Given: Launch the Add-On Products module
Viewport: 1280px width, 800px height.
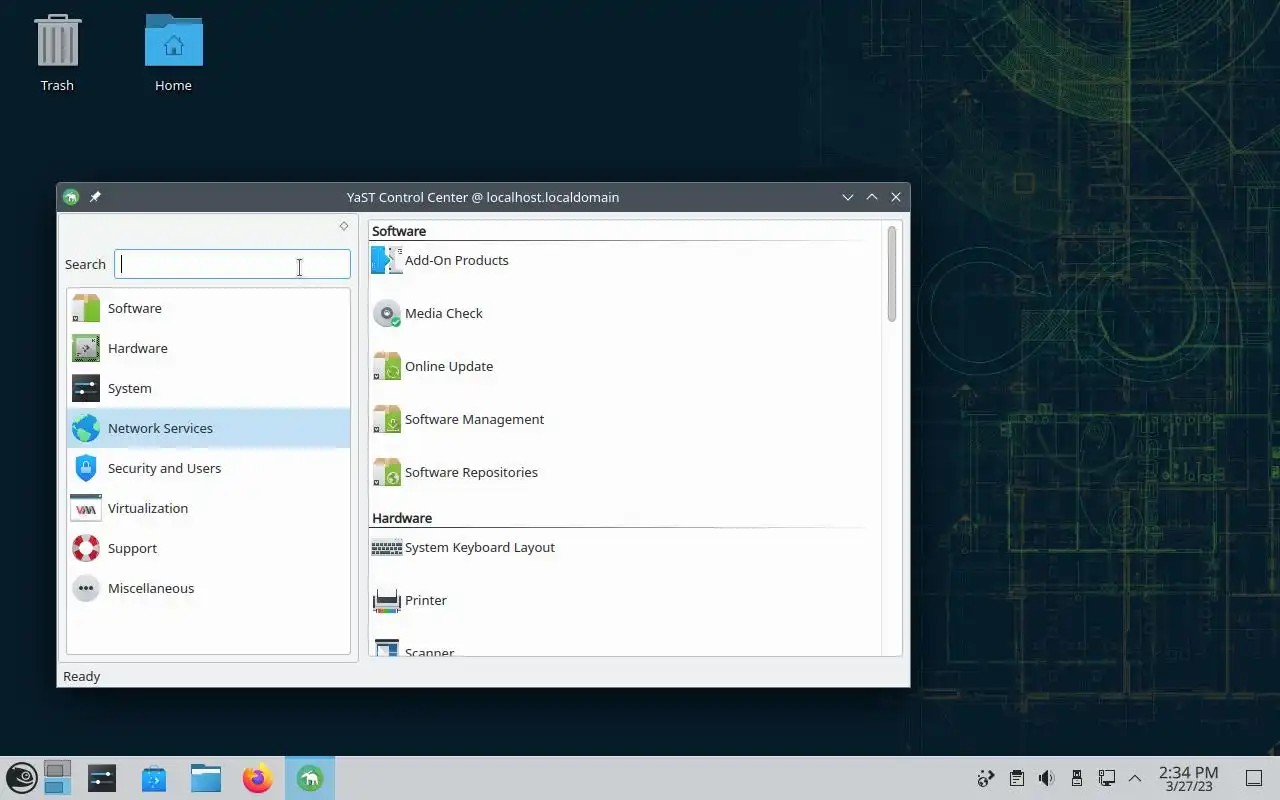Looking at the screenshot, I should click(440, 260).
